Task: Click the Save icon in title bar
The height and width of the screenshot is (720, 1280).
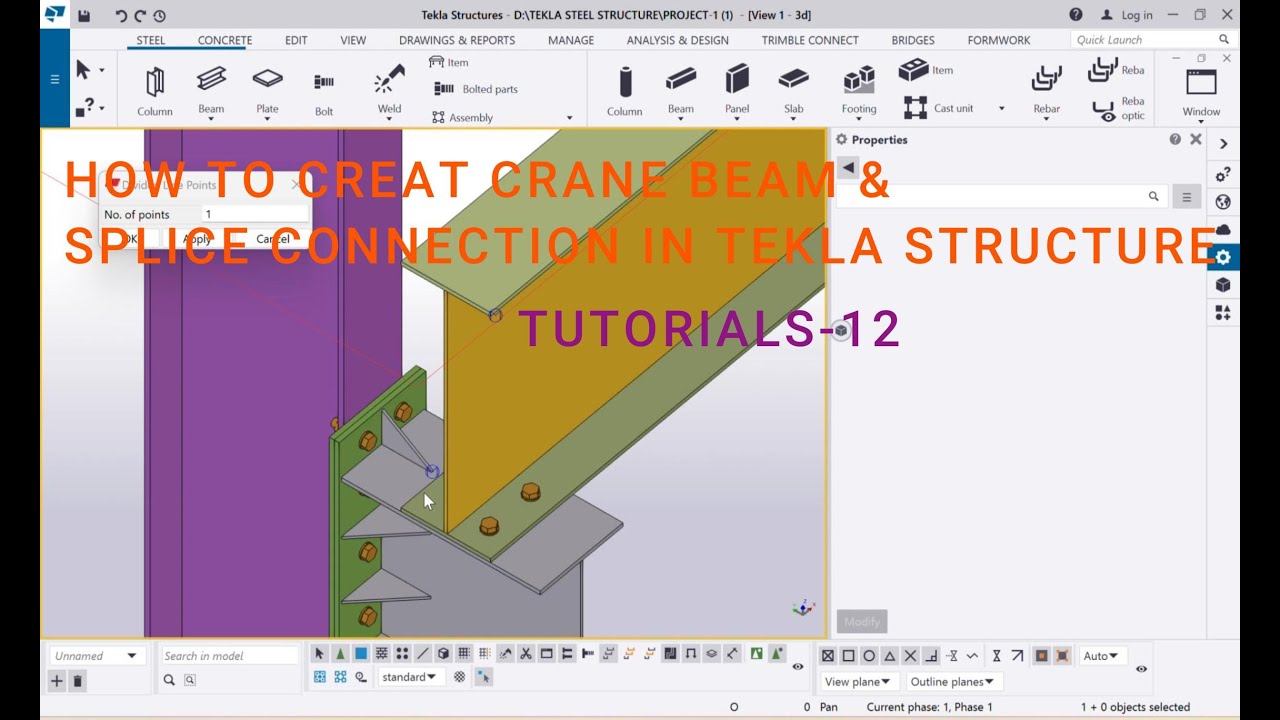Action: [84, 15]
